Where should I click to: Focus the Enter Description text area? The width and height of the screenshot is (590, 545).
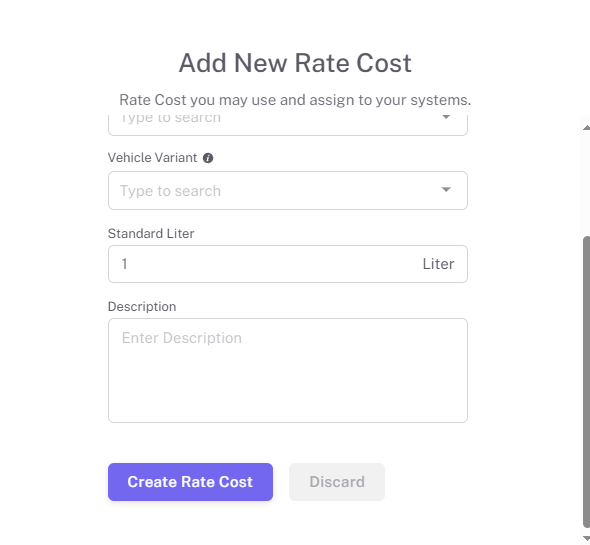coord(288,370)
